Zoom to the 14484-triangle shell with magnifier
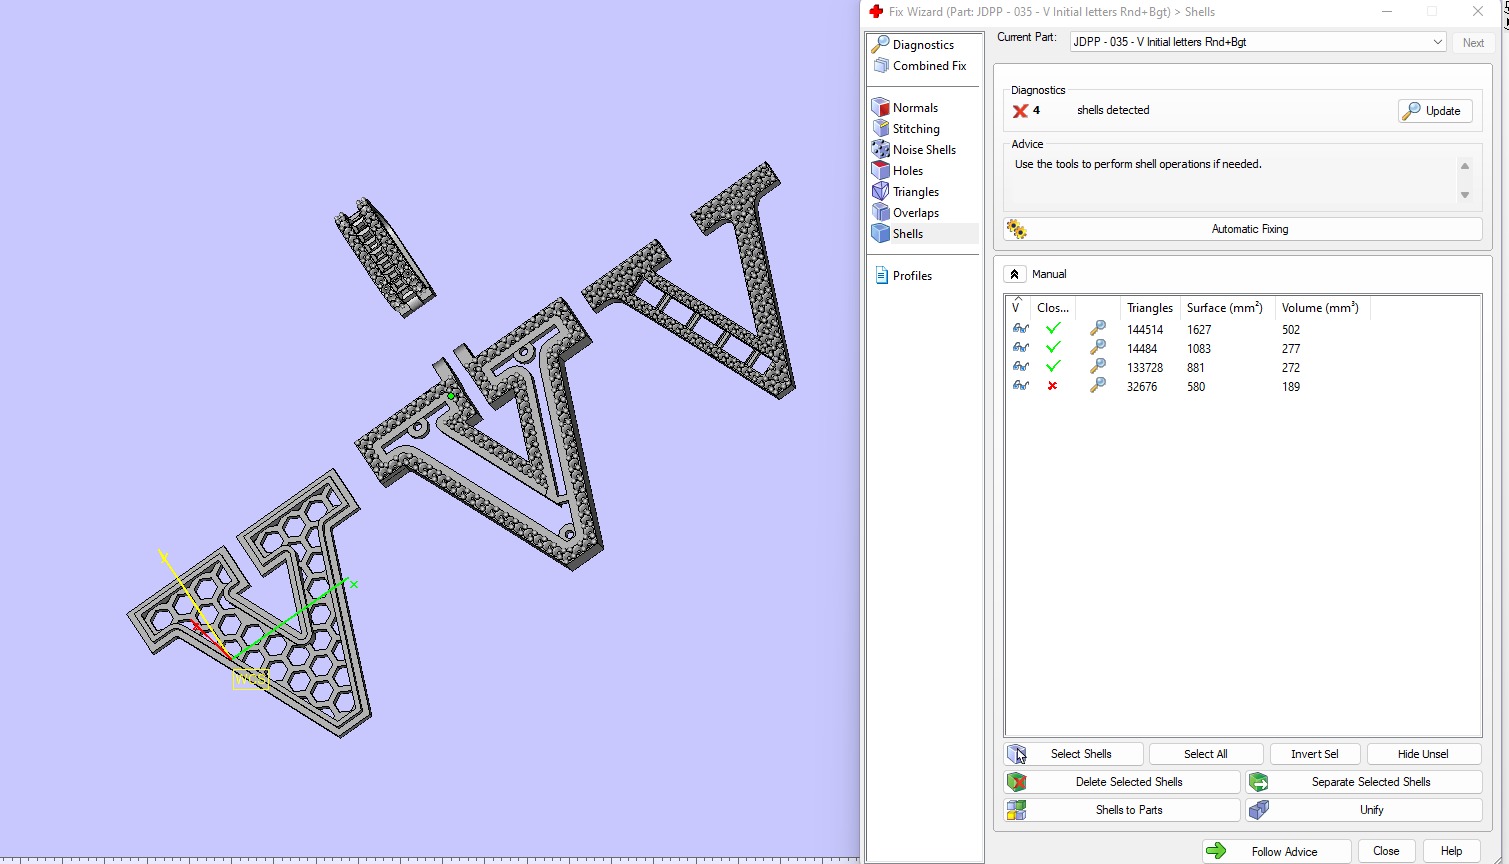The image size is (1509, 864). point(1098,348)
